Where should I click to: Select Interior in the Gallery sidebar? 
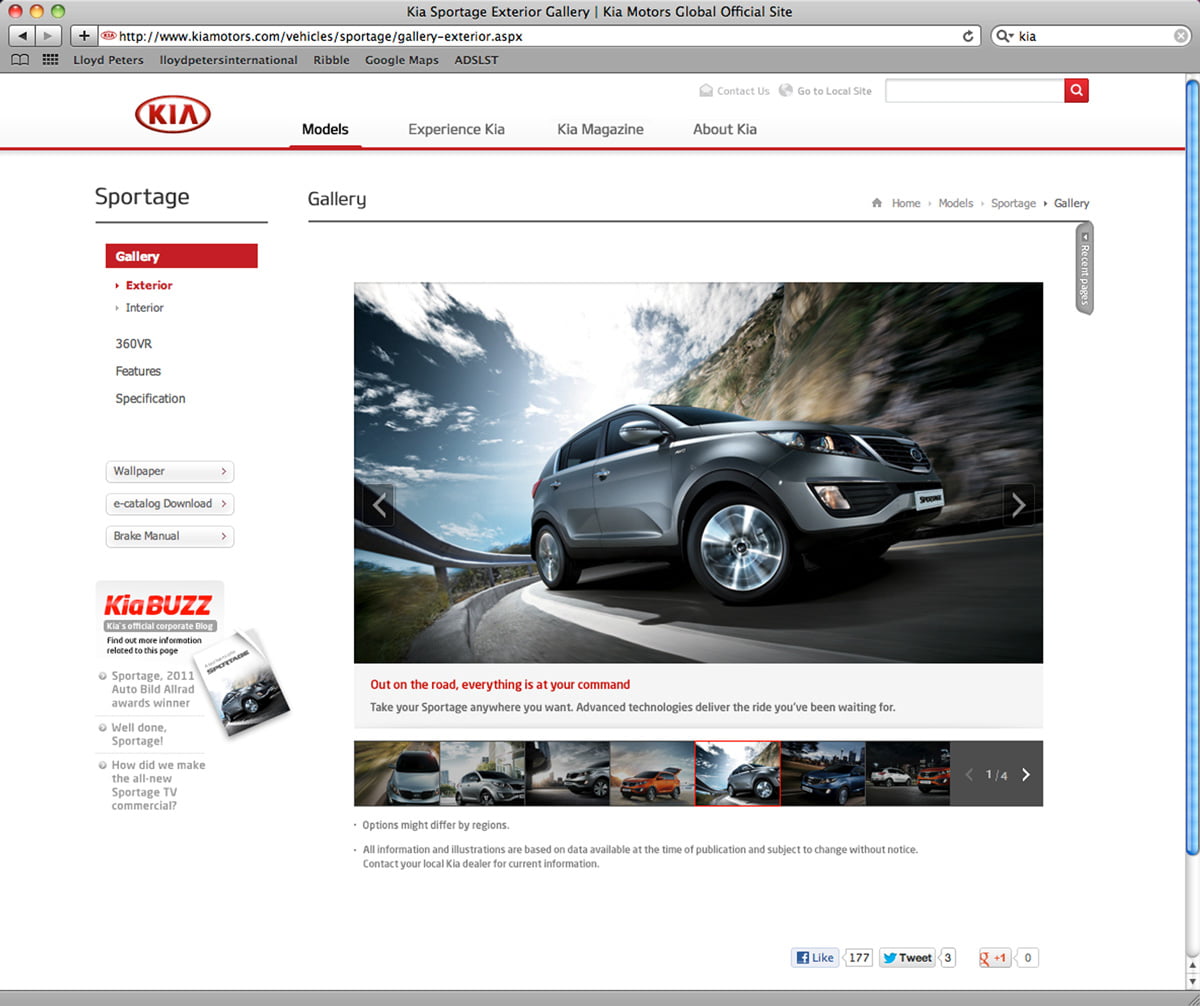(x=144, y=308)
